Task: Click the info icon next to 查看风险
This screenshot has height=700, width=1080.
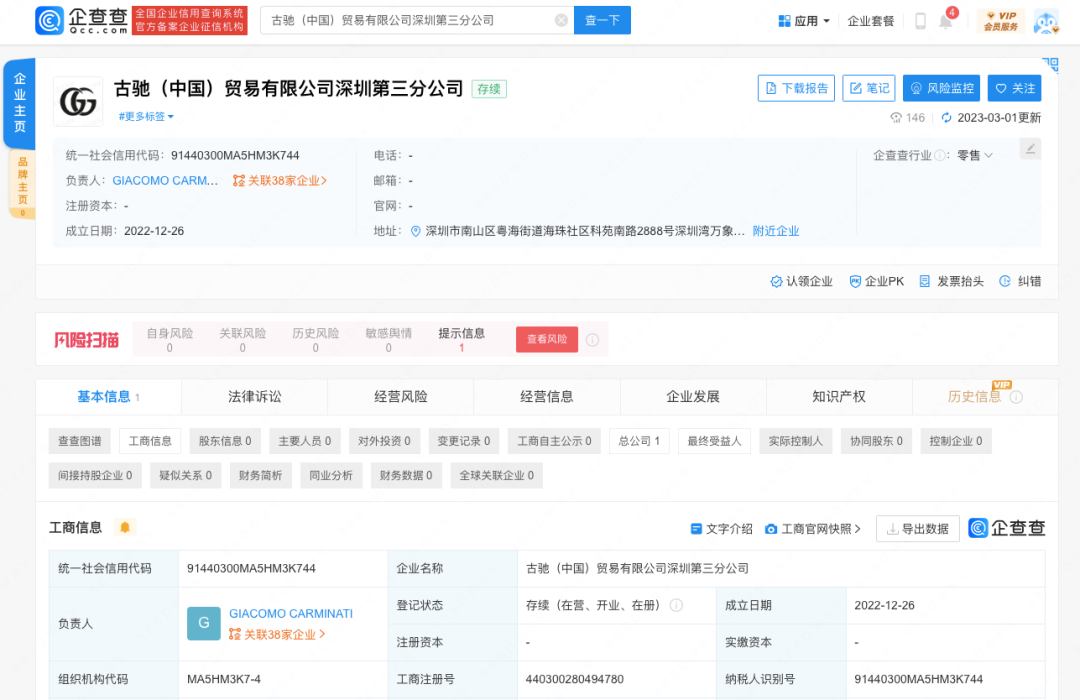Action: (x=592, y=340)
